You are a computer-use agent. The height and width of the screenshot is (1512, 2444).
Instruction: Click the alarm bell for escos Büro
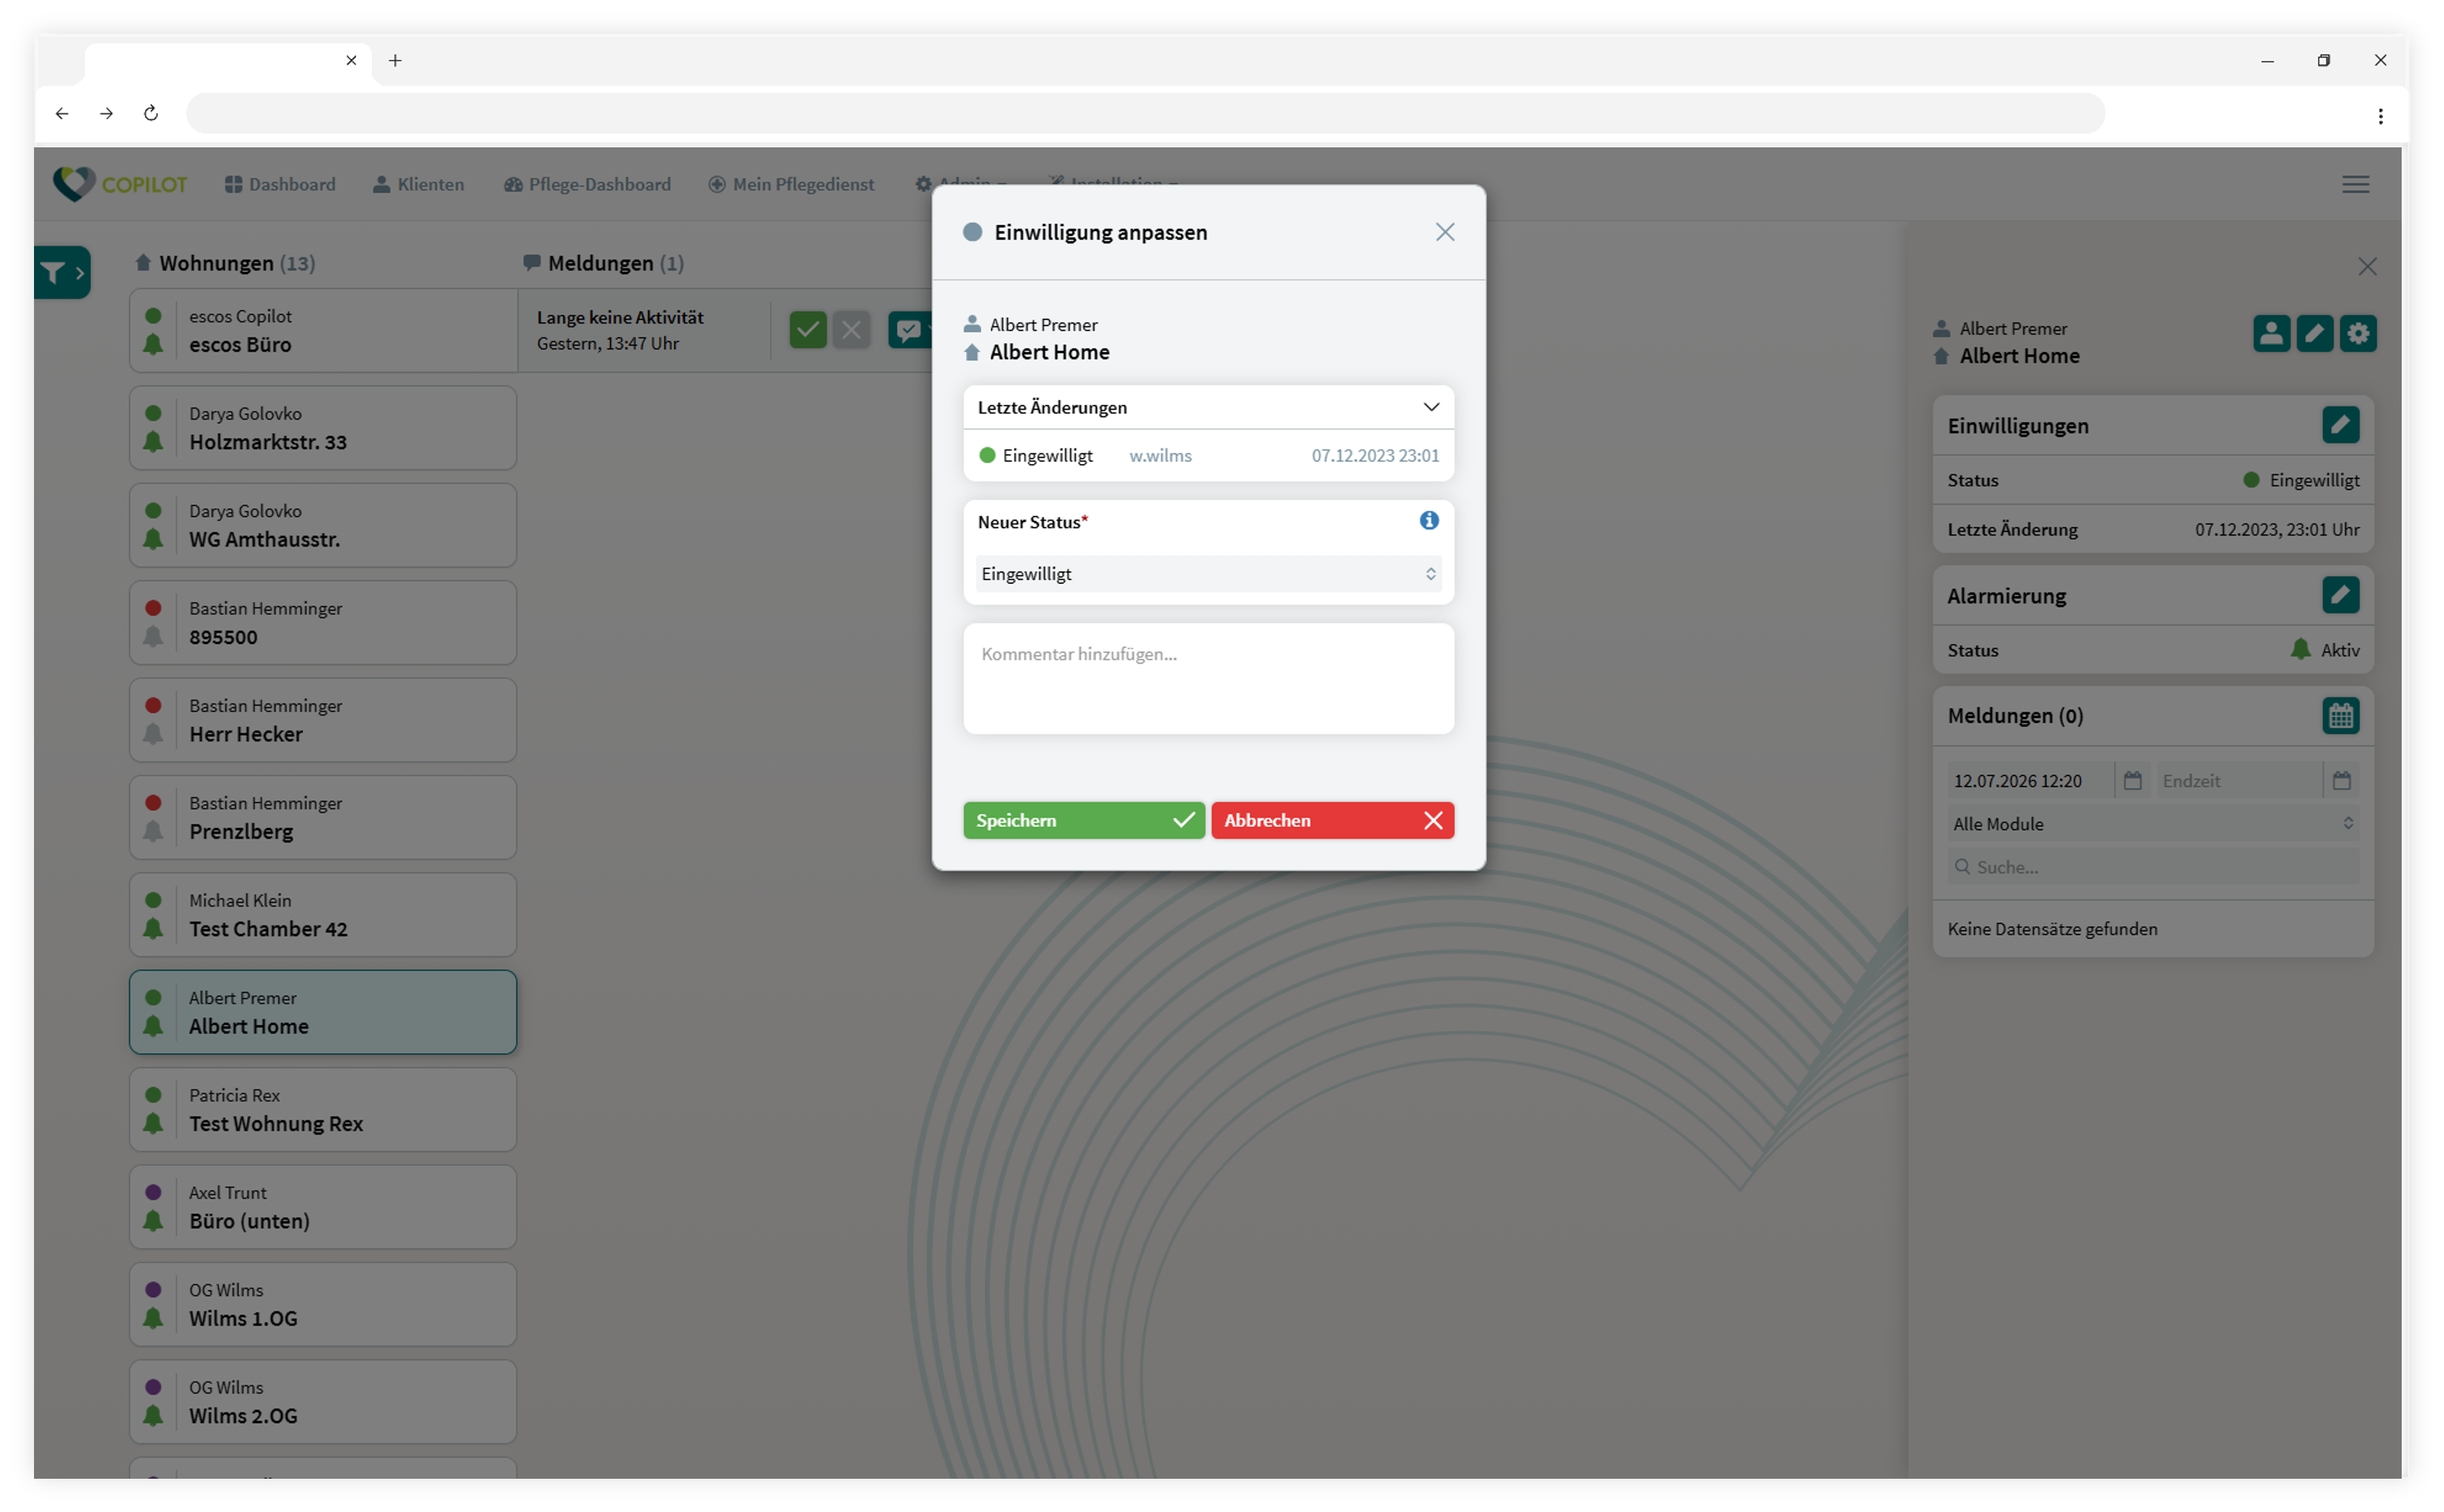(x=153, y=345)
